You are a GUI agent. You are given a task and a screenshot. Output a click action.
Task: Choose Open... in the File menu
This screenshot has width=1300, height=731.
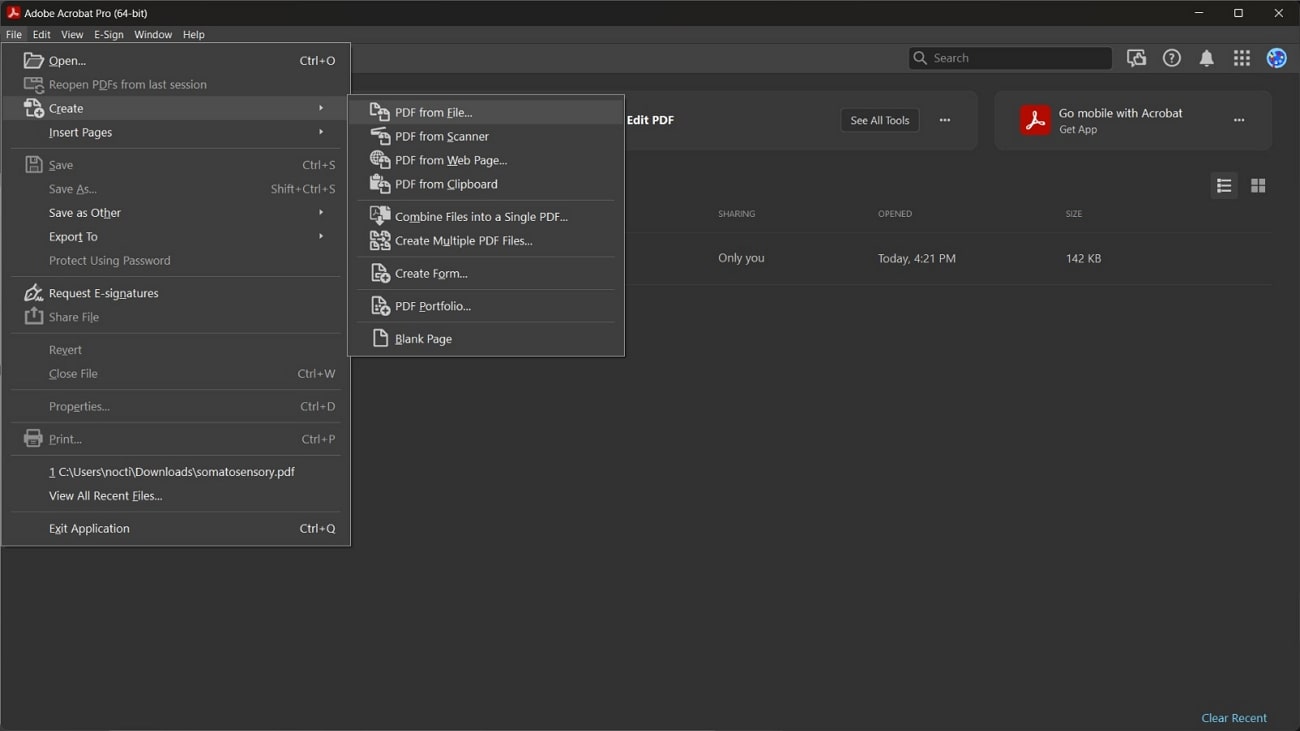pyautogui.click(x=176, y=60)
